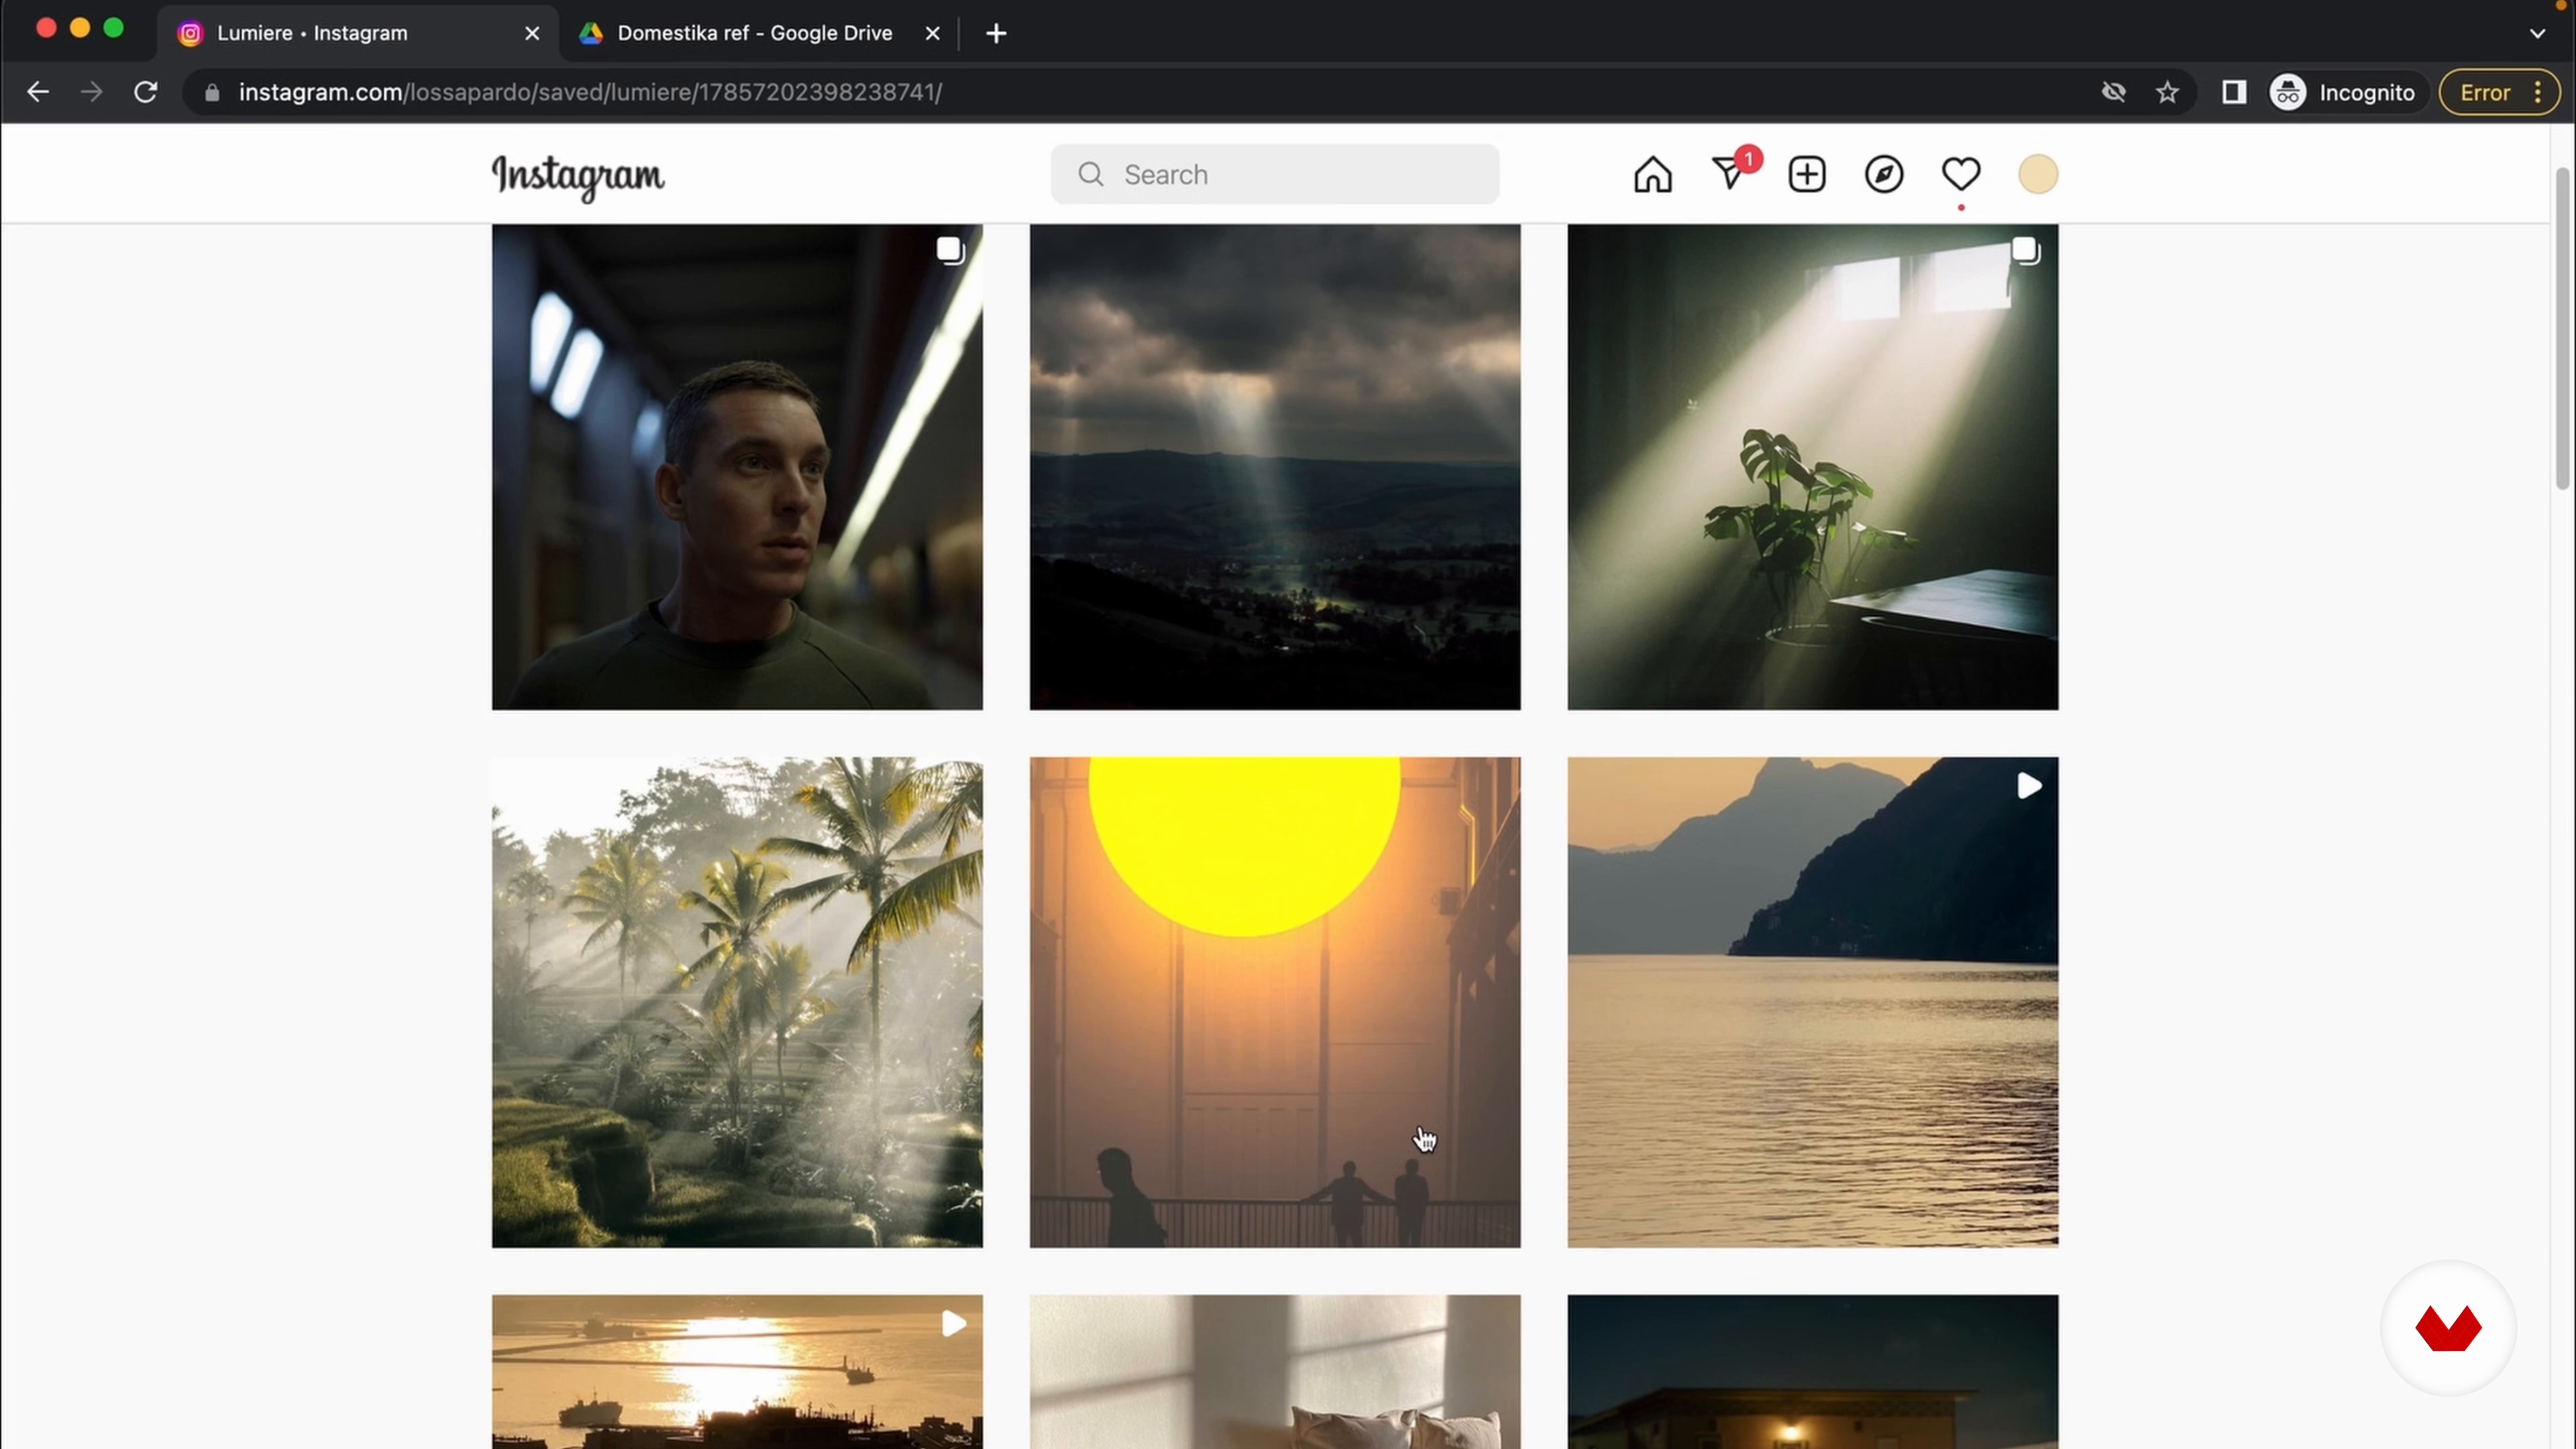This screenshot has height=1449, width=2576.
Task: Close the Domestika ref Google Drive tab
Action: (932, 33)
